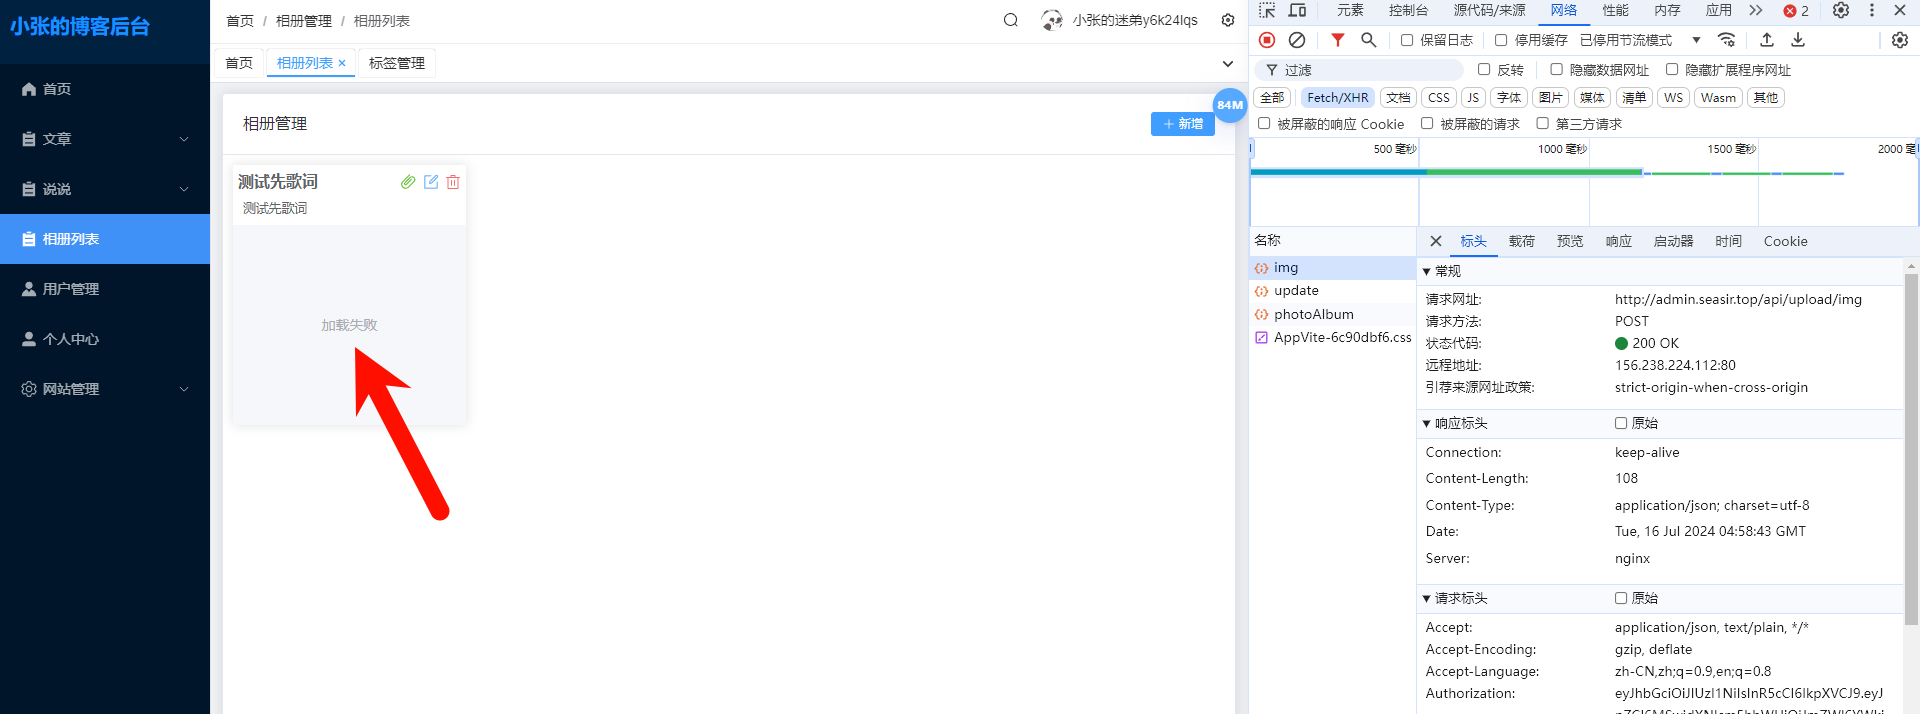Check 被屏蔽的响应 Cookie
Viewport: 1920px width, 714px height.
tap(1264, 123)
